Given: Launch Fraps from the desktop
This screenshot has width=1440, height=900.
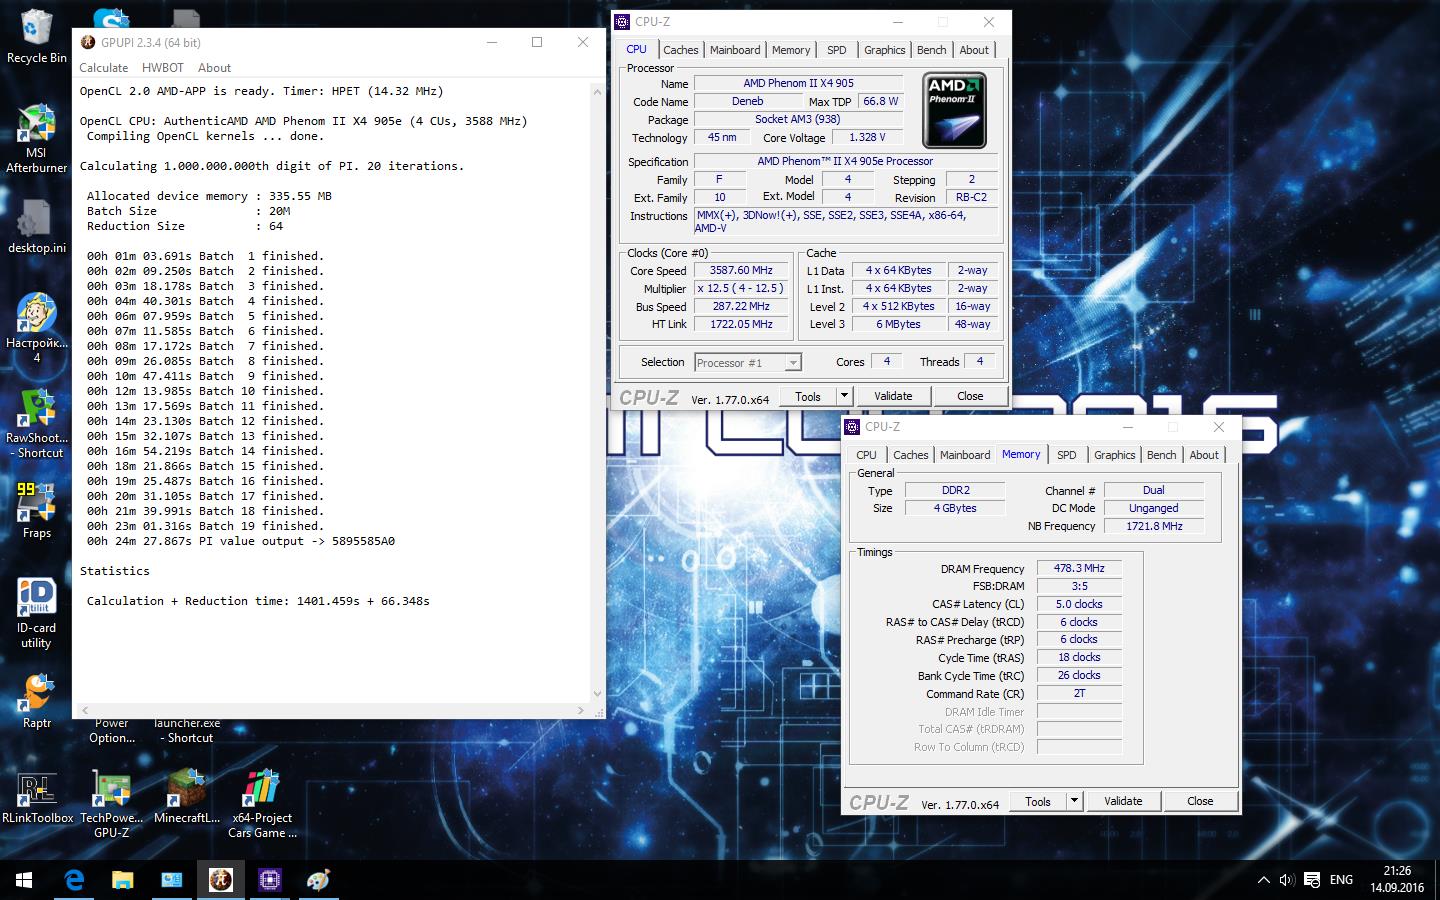Looking at the screenshot, I should point(36,510).
